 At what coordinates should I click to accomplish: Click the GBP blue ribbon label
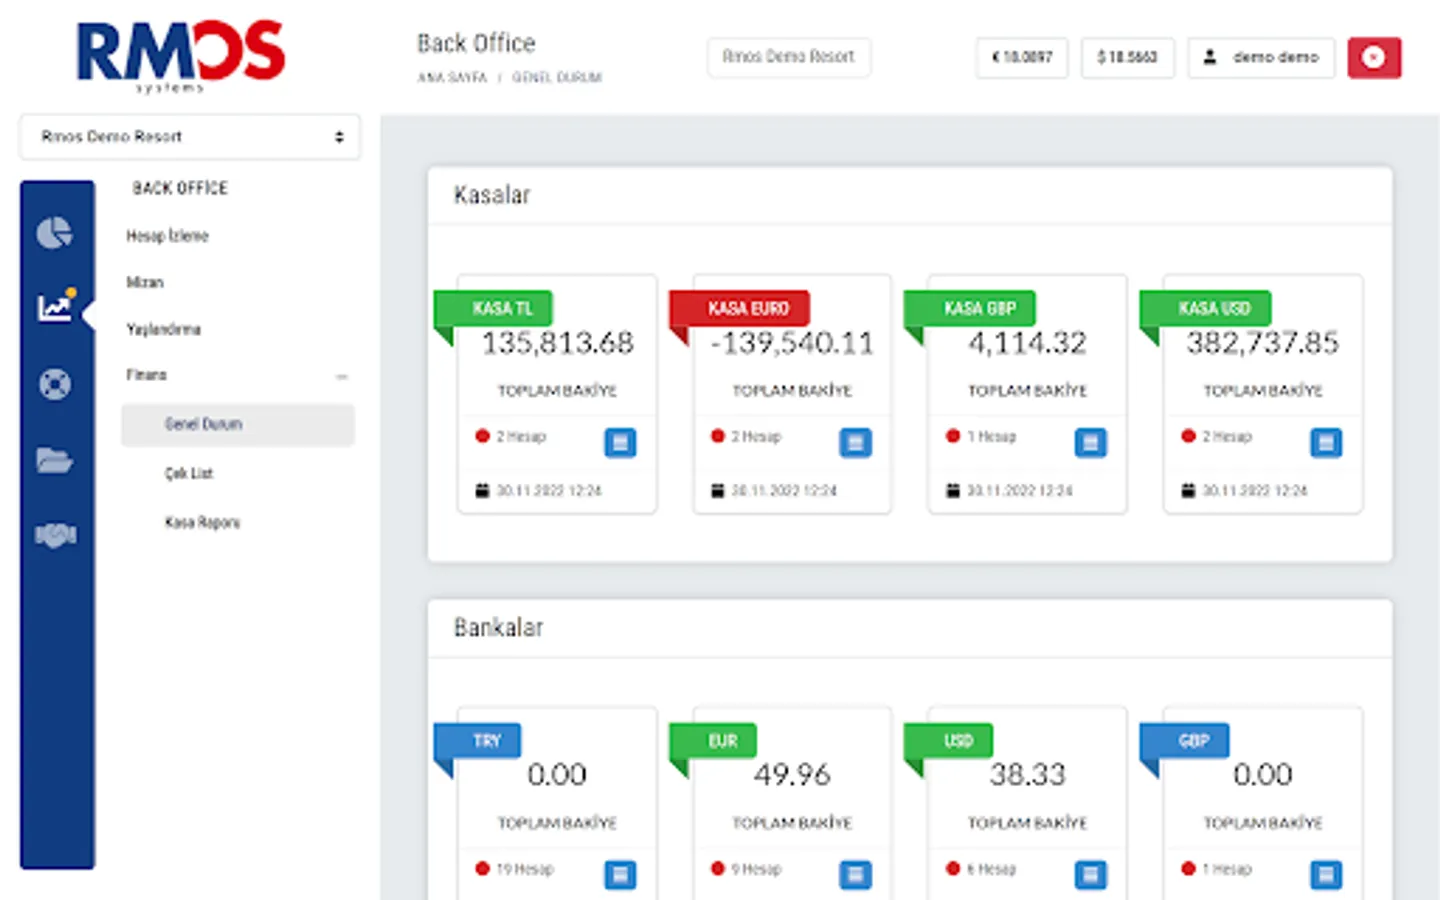click(1184, 741)
